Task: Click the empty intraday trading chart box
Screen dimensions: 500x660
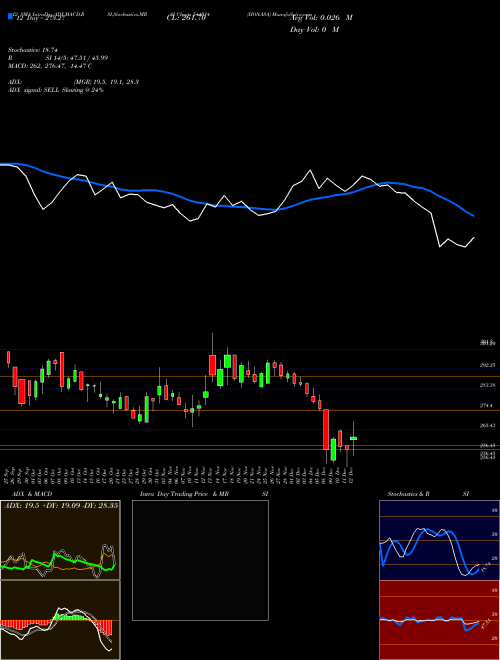Action: pos(200,560)
